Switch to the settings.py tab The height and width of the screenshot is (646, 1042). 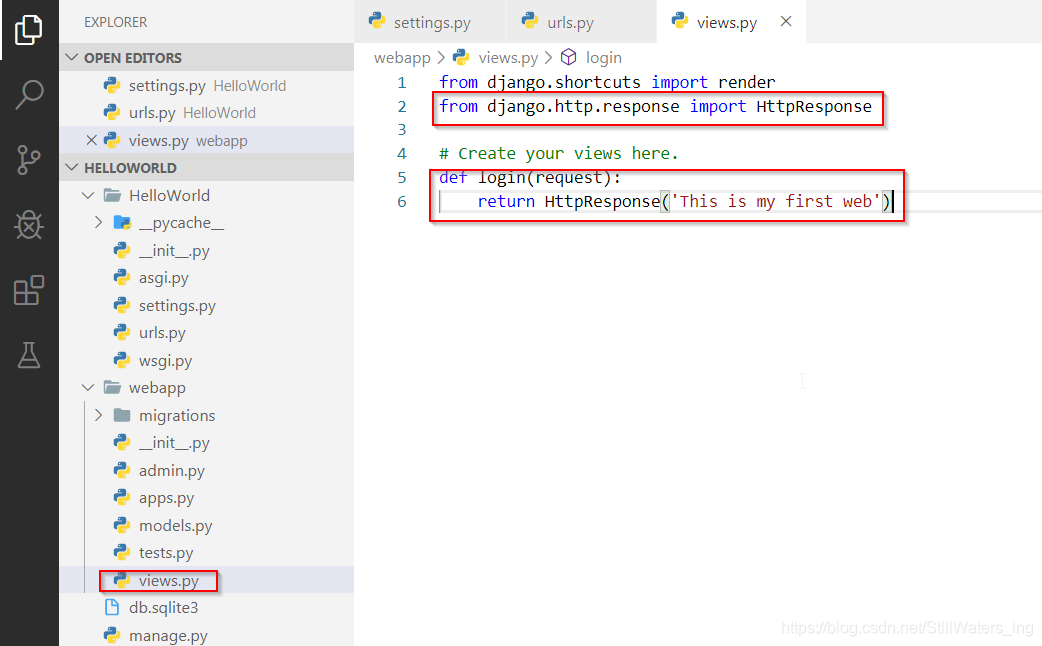(431, 22)
